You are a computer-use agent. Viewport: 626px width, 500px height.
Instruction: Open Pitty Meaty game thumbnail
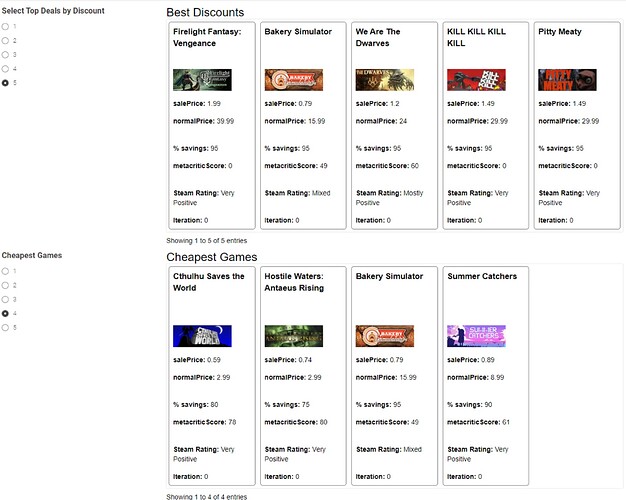coord(567,80)
